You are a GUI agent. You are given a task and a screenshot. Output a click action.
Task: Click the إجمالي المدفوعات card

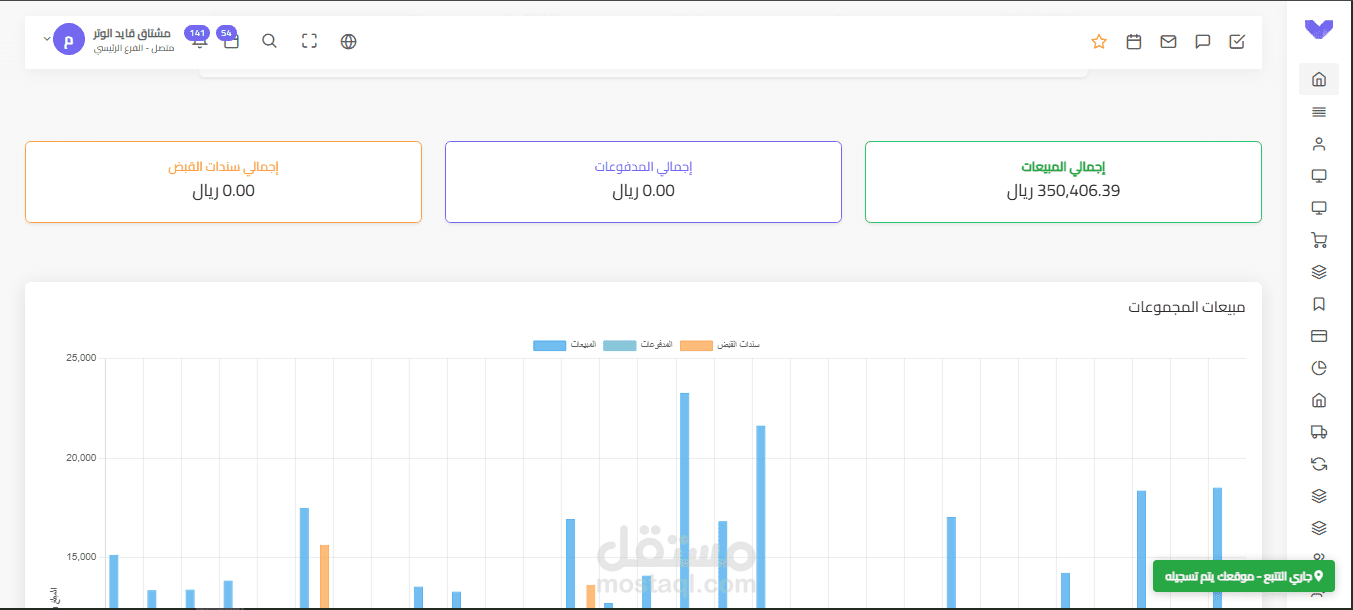point(643,182)
